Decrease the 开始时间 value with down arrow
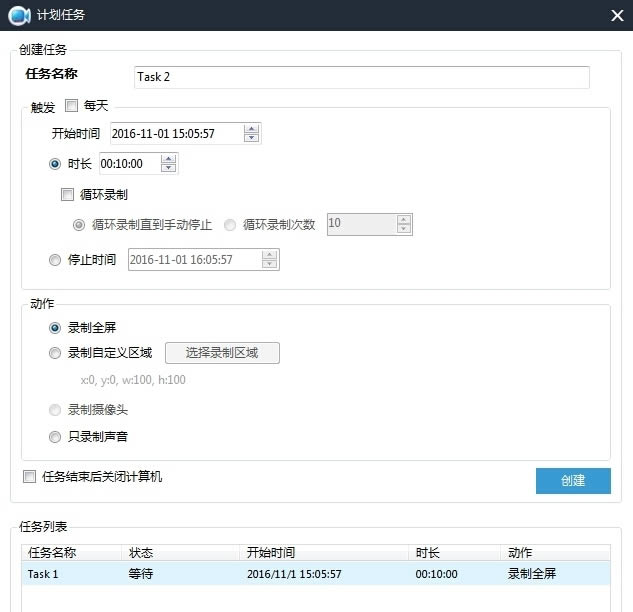 [x=252, y=138]
